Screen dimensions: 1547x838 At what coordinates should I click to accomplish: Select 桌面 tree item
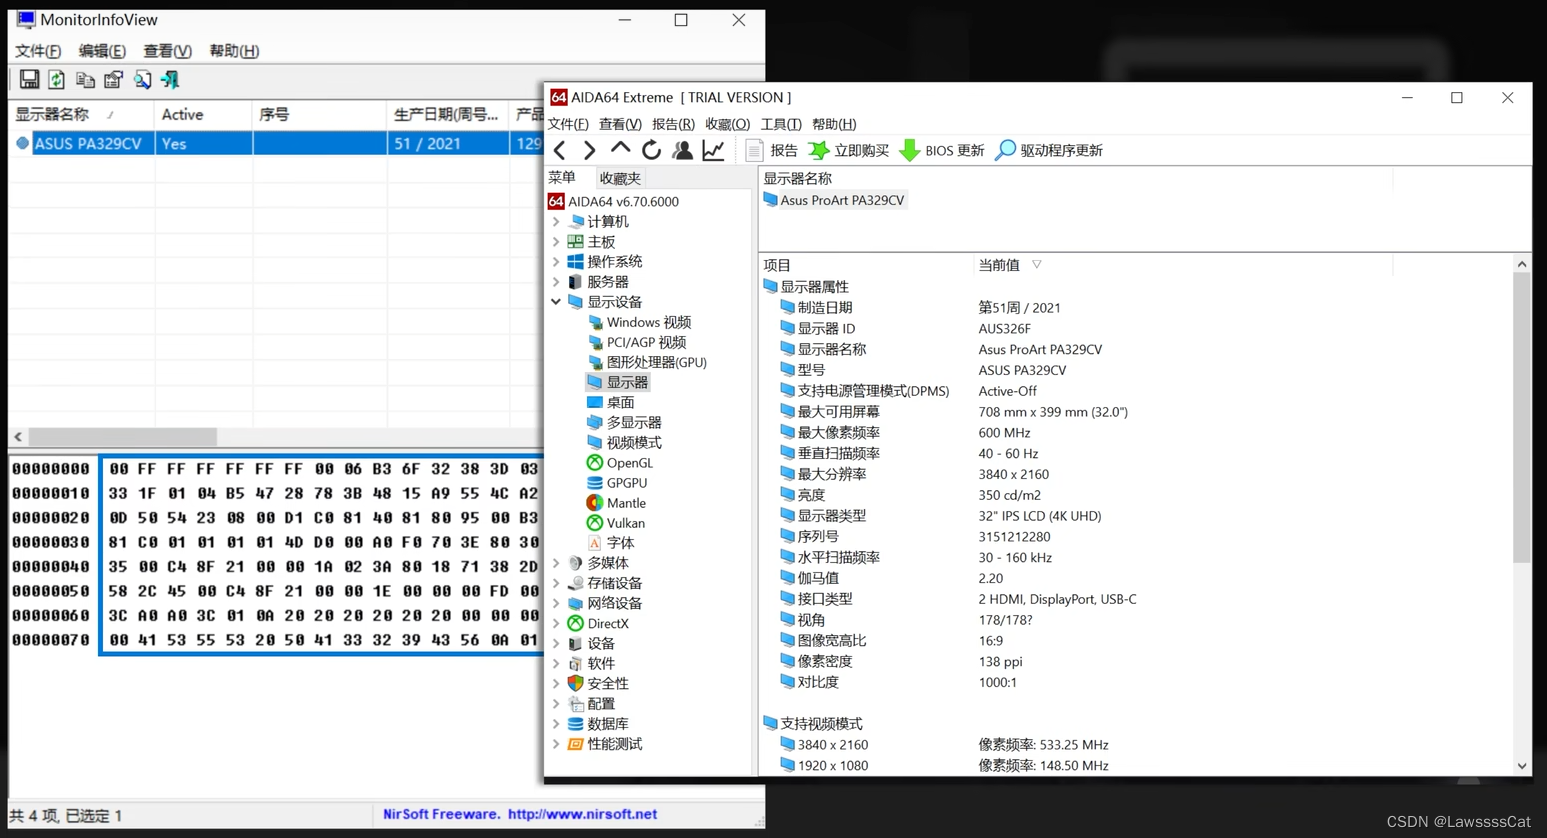[x=611, y=402]
